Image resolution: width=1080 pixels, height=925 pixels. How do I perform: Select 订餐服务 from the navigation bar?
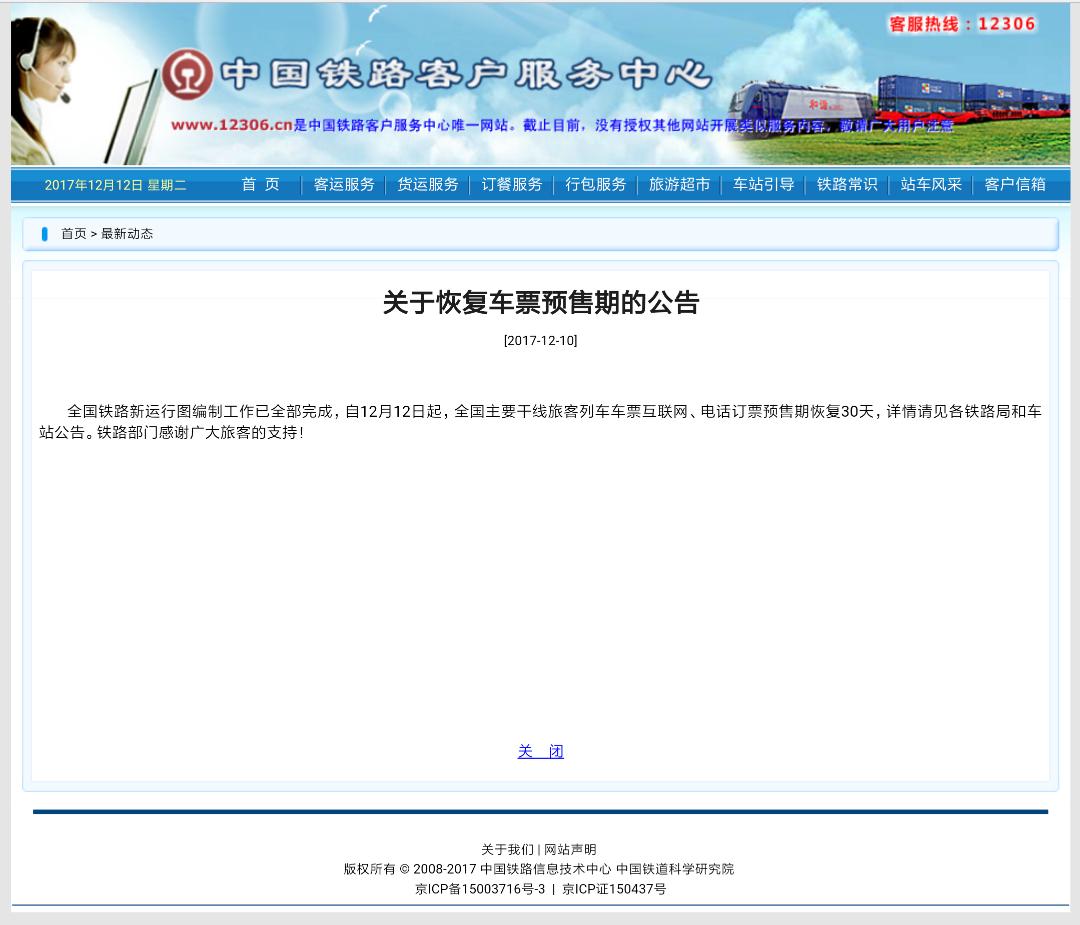[511, 184]
